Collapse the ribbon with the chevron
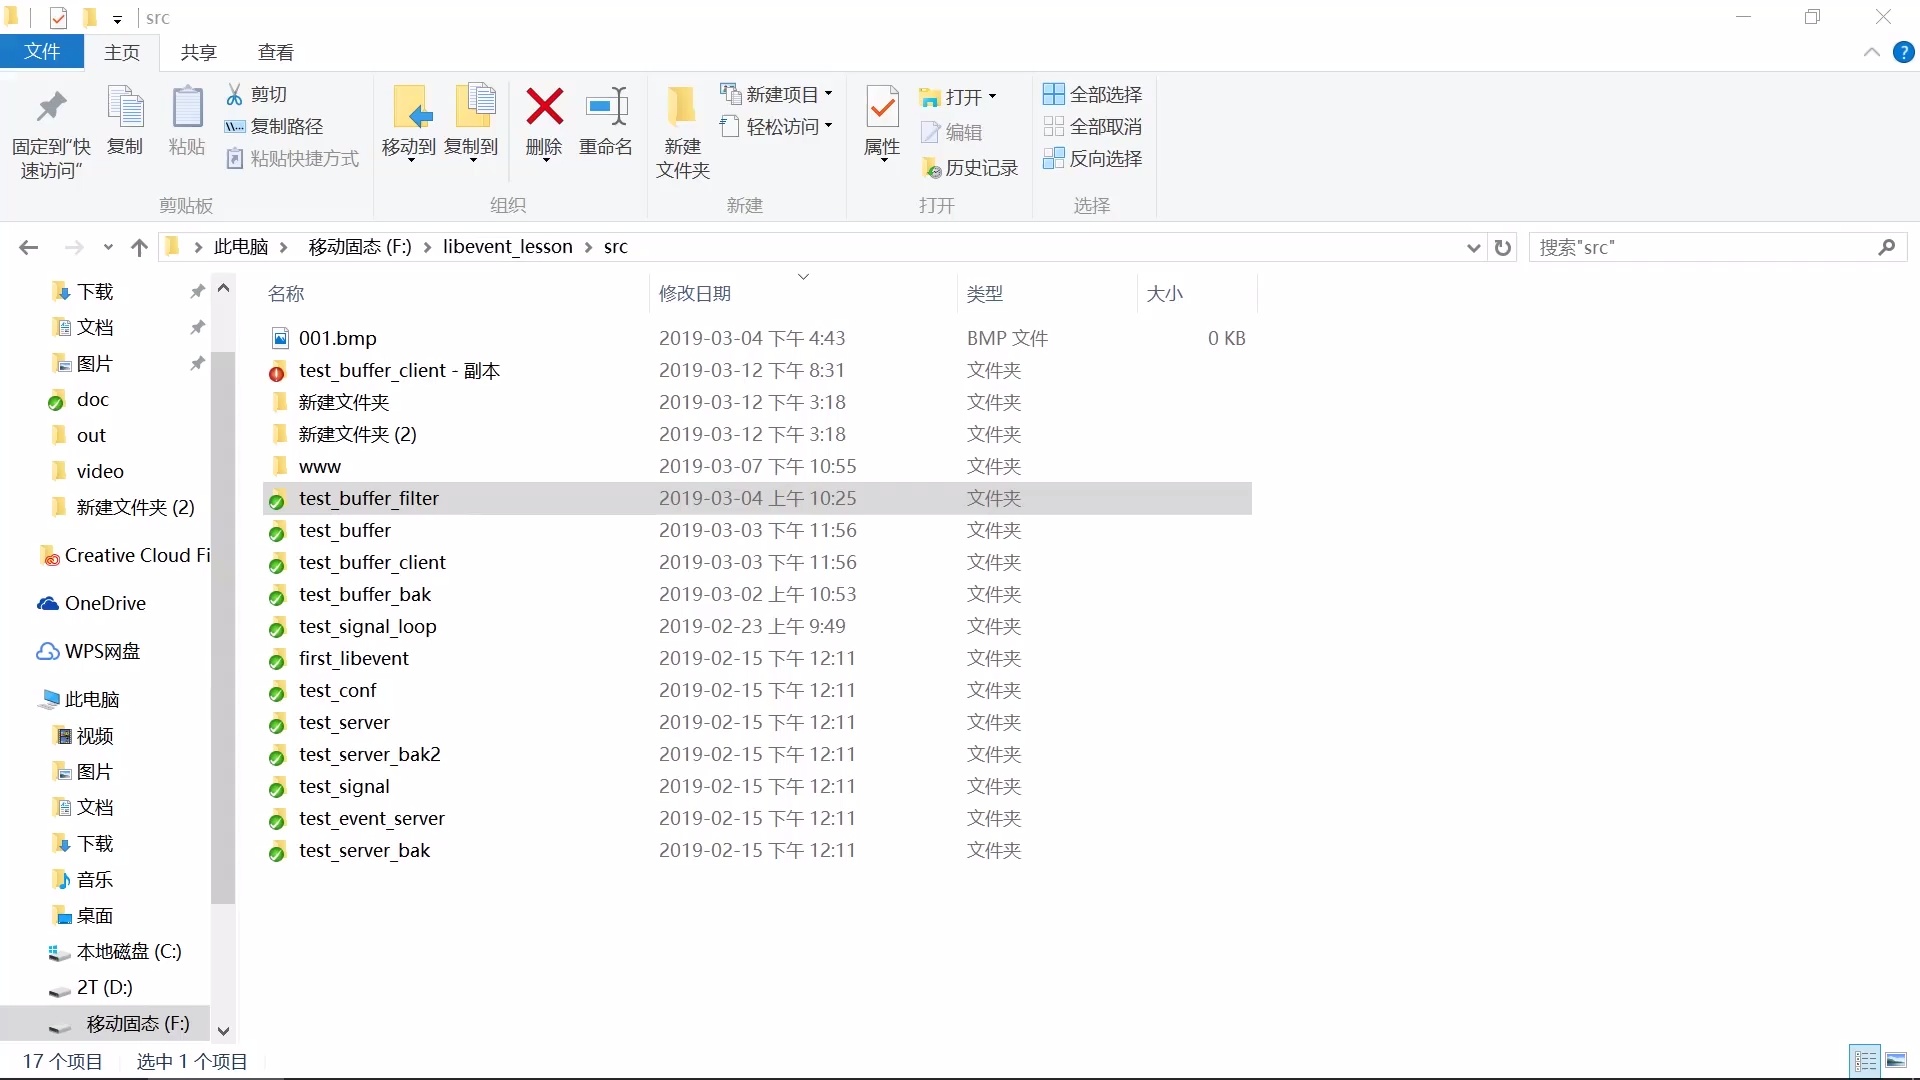1920x1080 pixels. (1871, 52)
